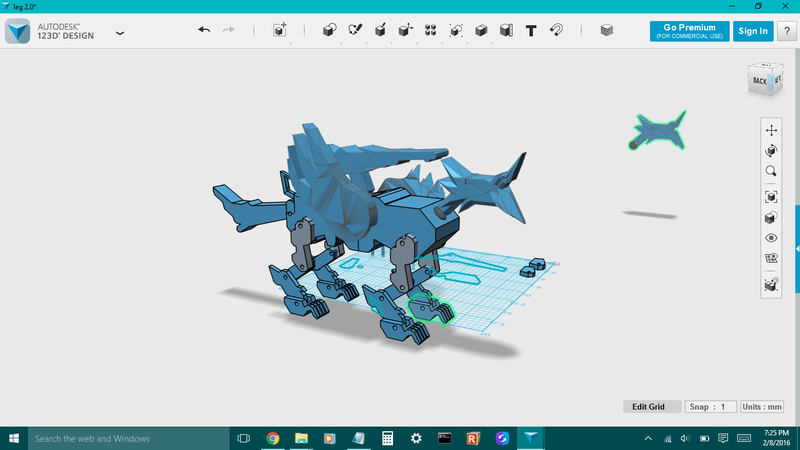Viewport: 800px width, 450px height.
Task: Open the Modify tool
Action: click(406, 30)
